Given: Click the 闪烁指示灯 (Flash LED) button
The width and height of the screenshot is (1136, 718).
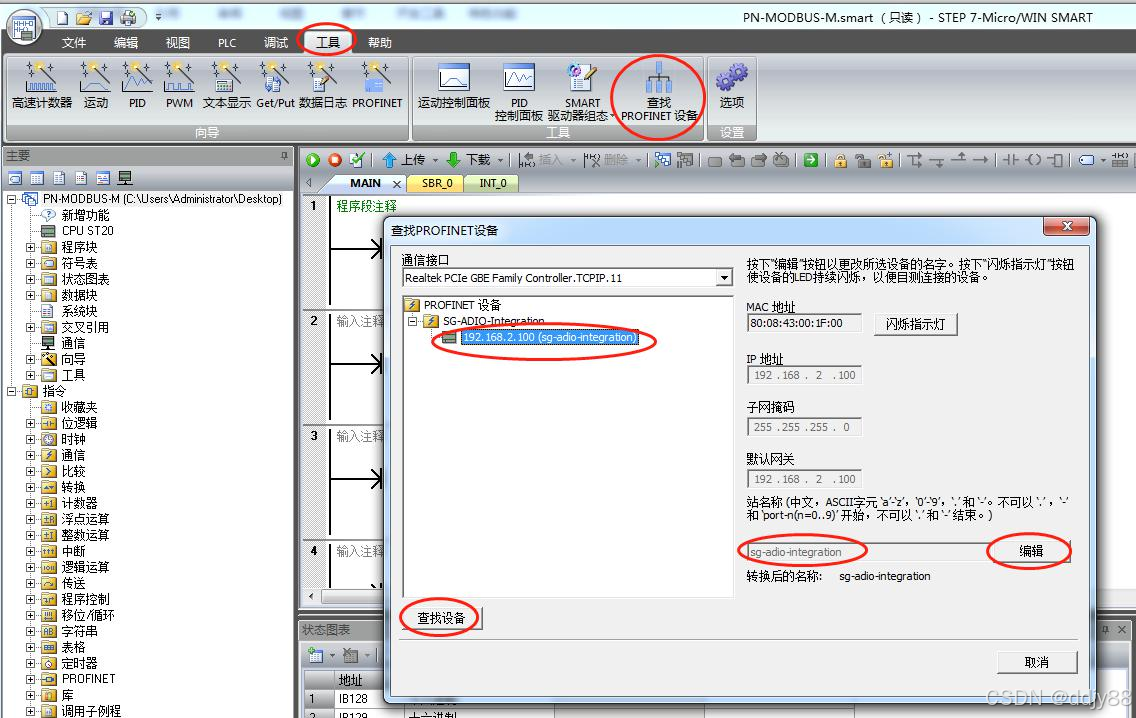Looking at the screenshot, I should coord(916,324).
